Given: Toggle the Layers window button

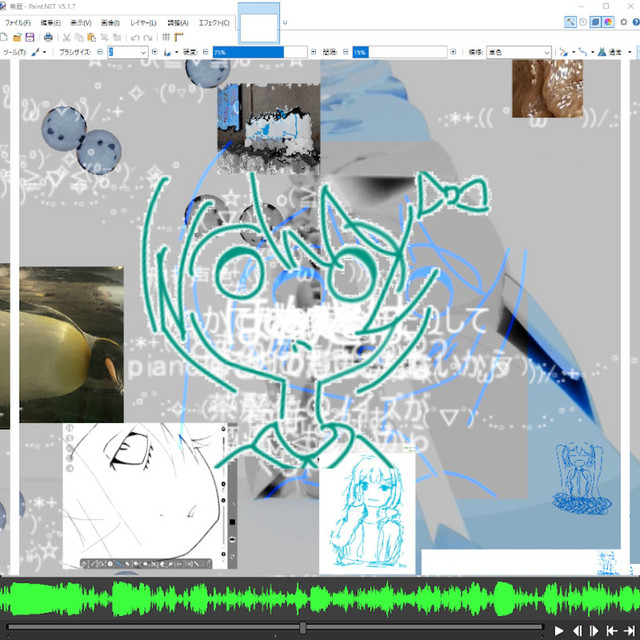Looking at the screenshot, I should [x=595, y=22].
